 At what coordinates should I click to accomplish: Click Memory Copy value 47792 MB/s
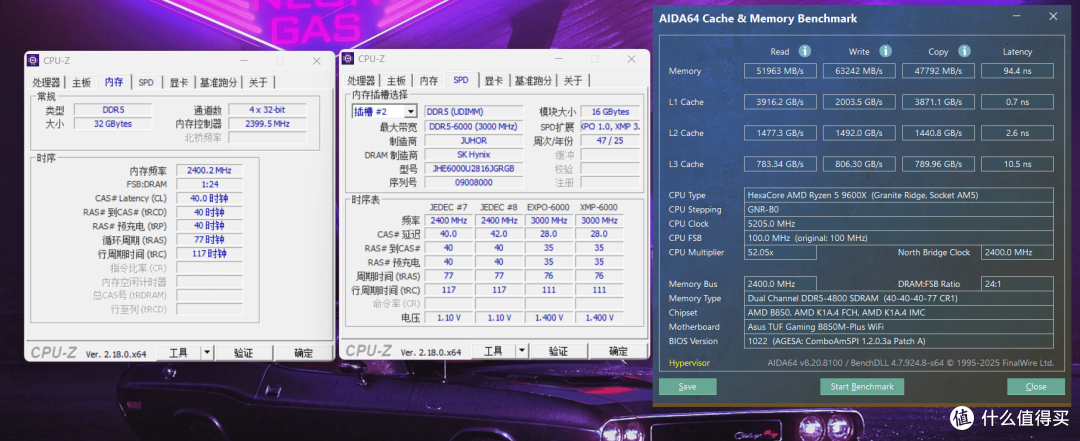coord(938,71)
